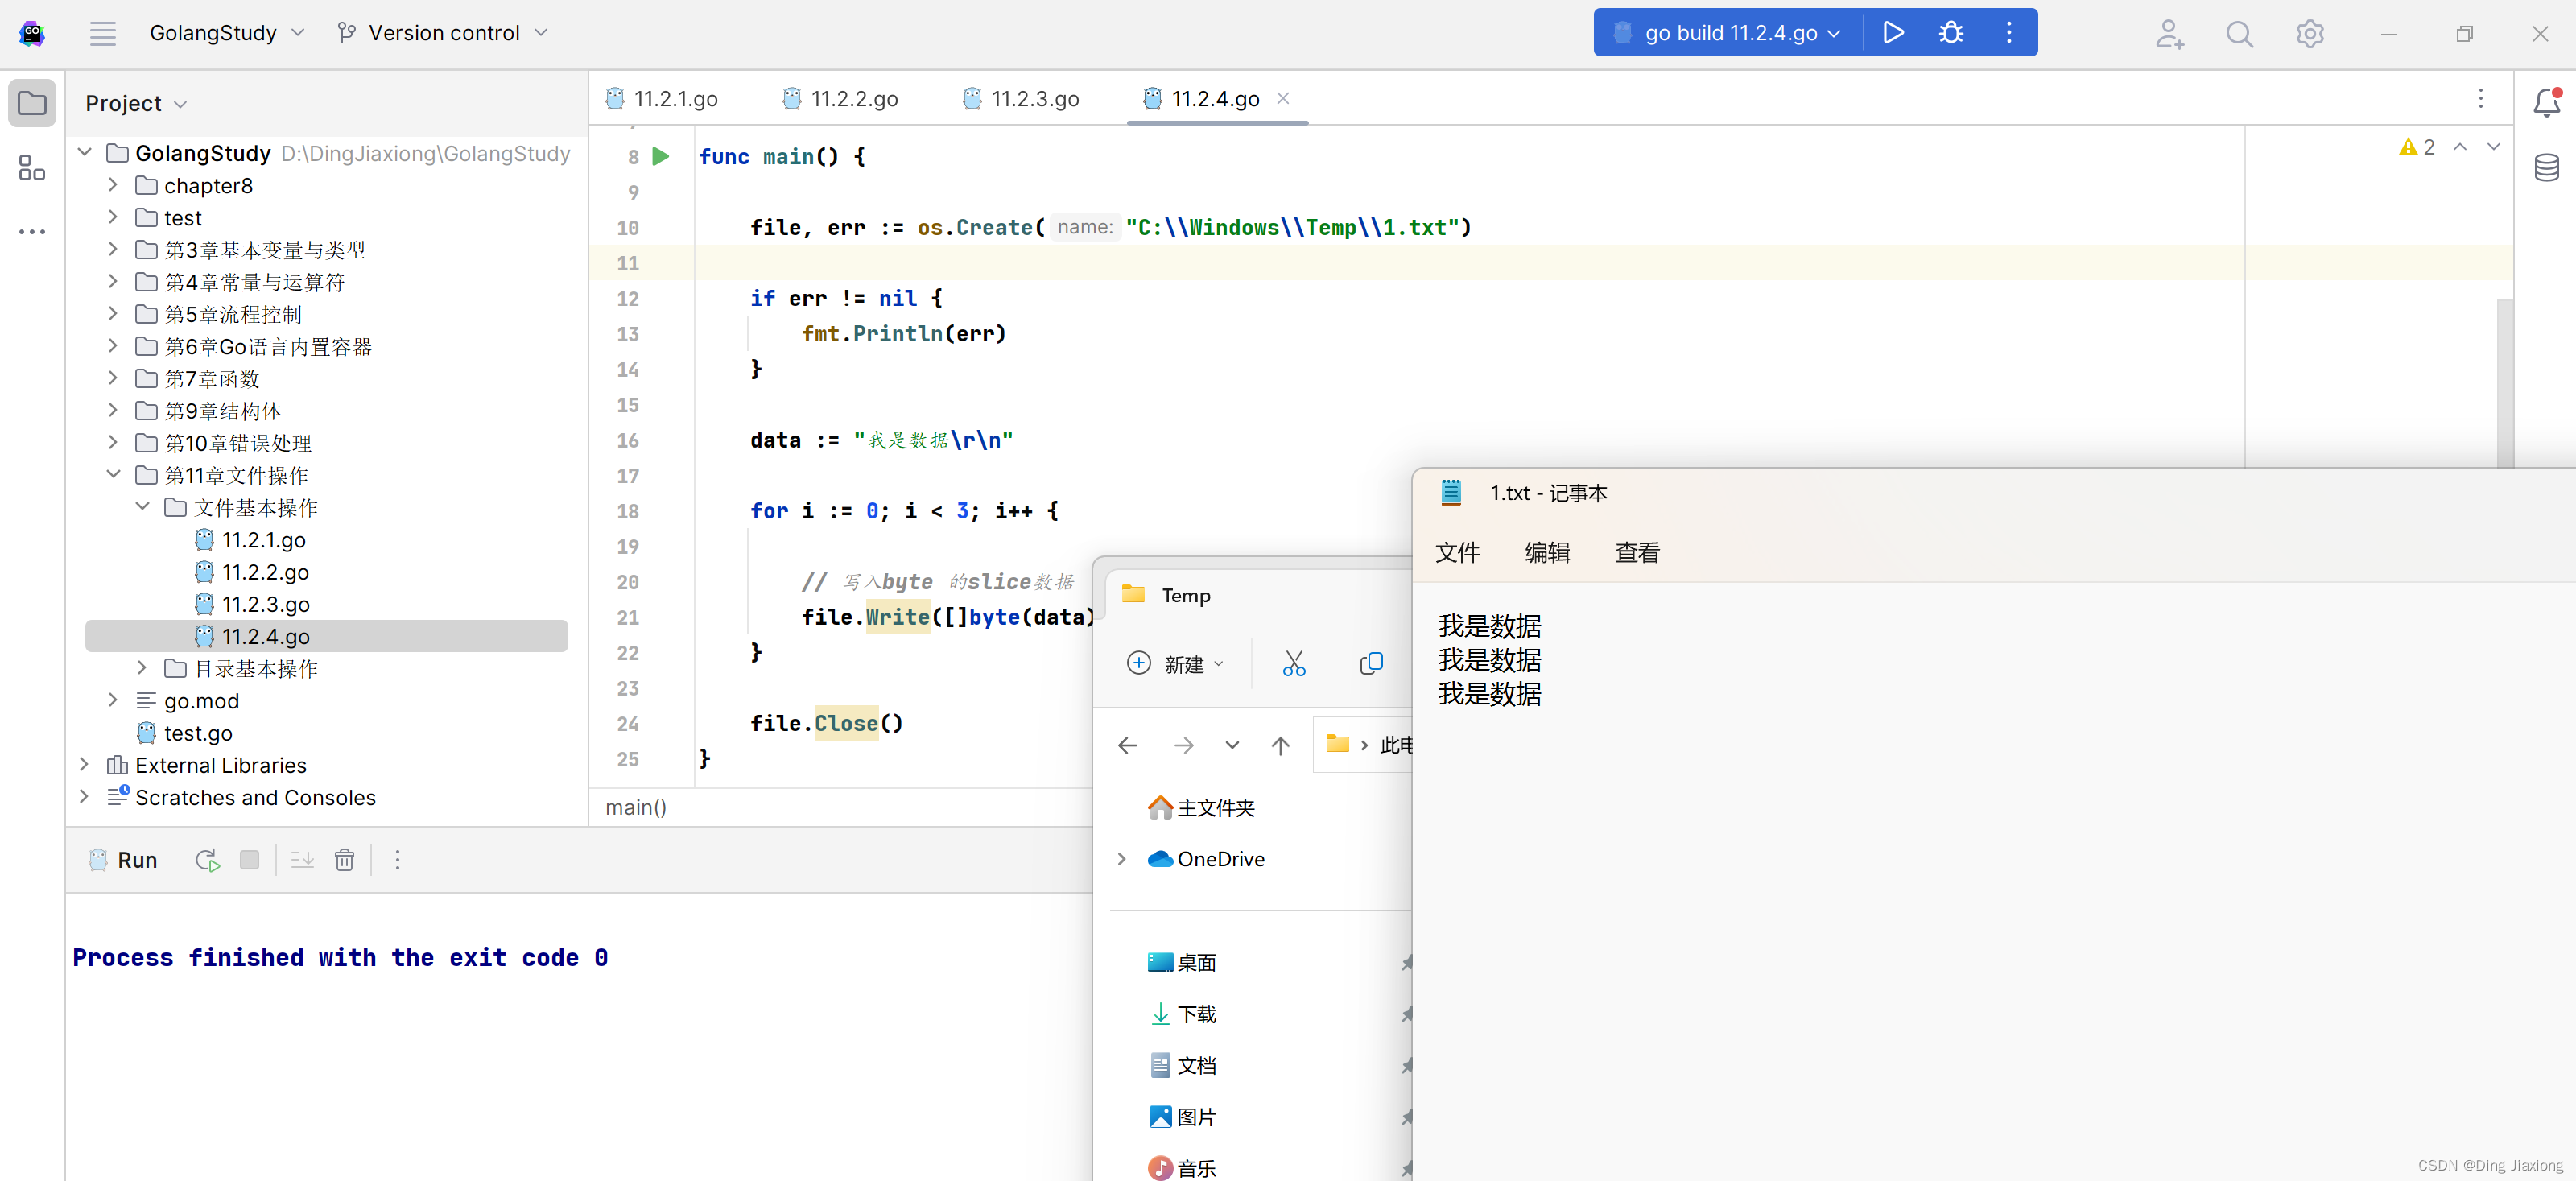Image resolution: width=2576 pixels, height=1181 pixels.
Task: Select go.mod in project tree
Action: [201, 701]
